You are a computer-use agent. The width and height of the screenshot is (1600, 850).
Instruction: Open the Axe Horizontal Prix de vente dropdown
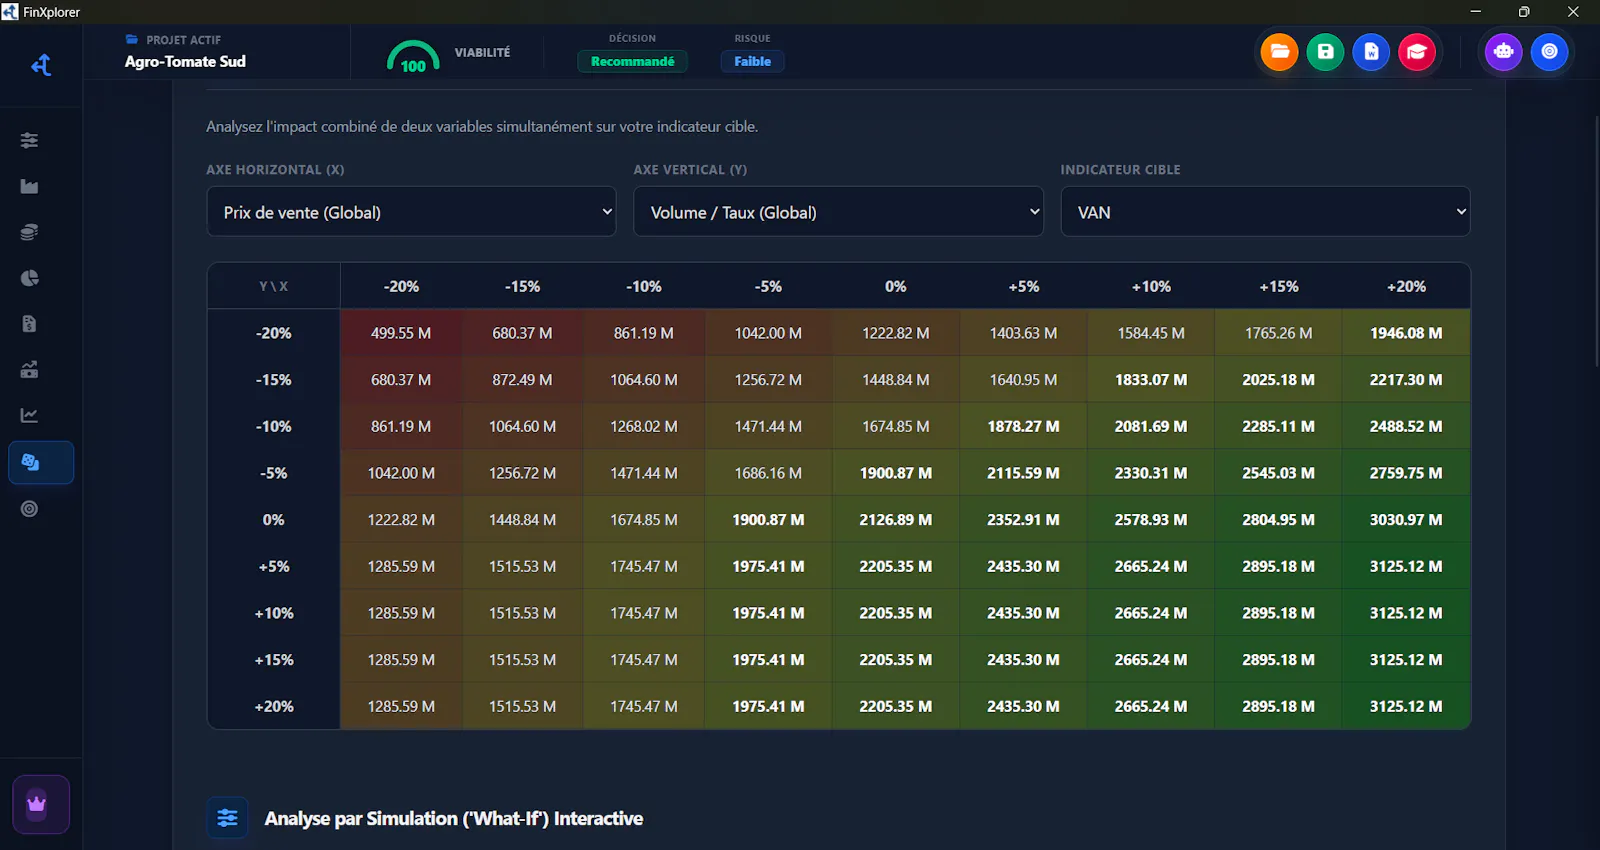coord(411,212)
